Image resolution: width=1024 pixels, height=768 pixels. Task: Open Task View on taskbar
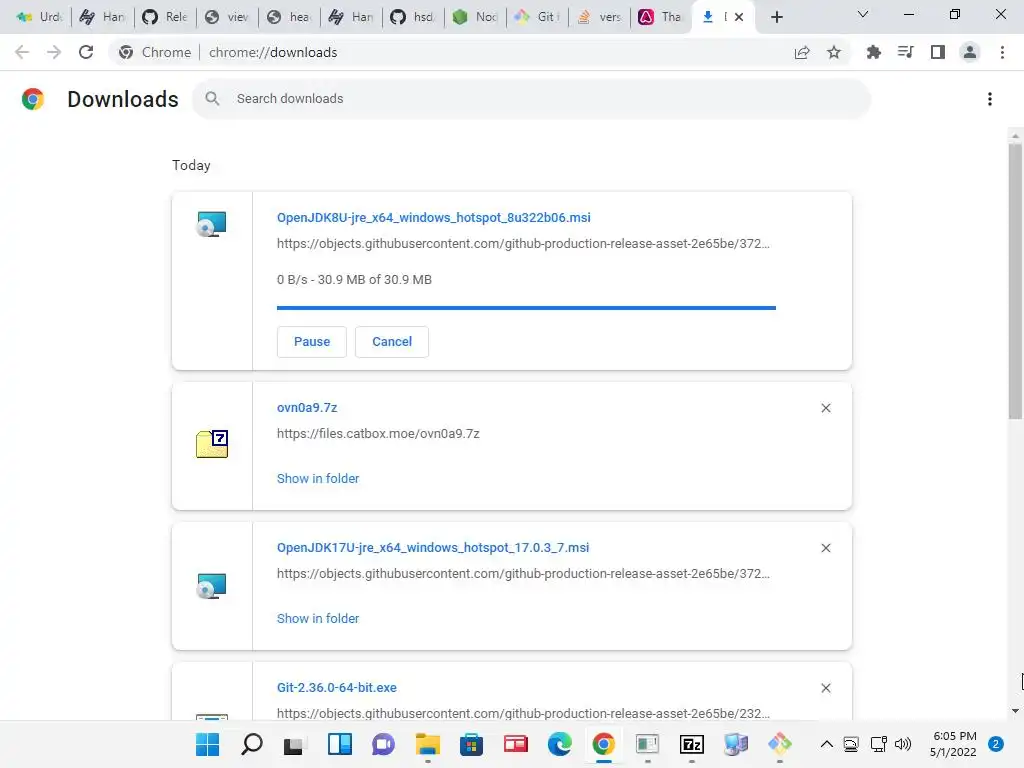tap(293, 744)
